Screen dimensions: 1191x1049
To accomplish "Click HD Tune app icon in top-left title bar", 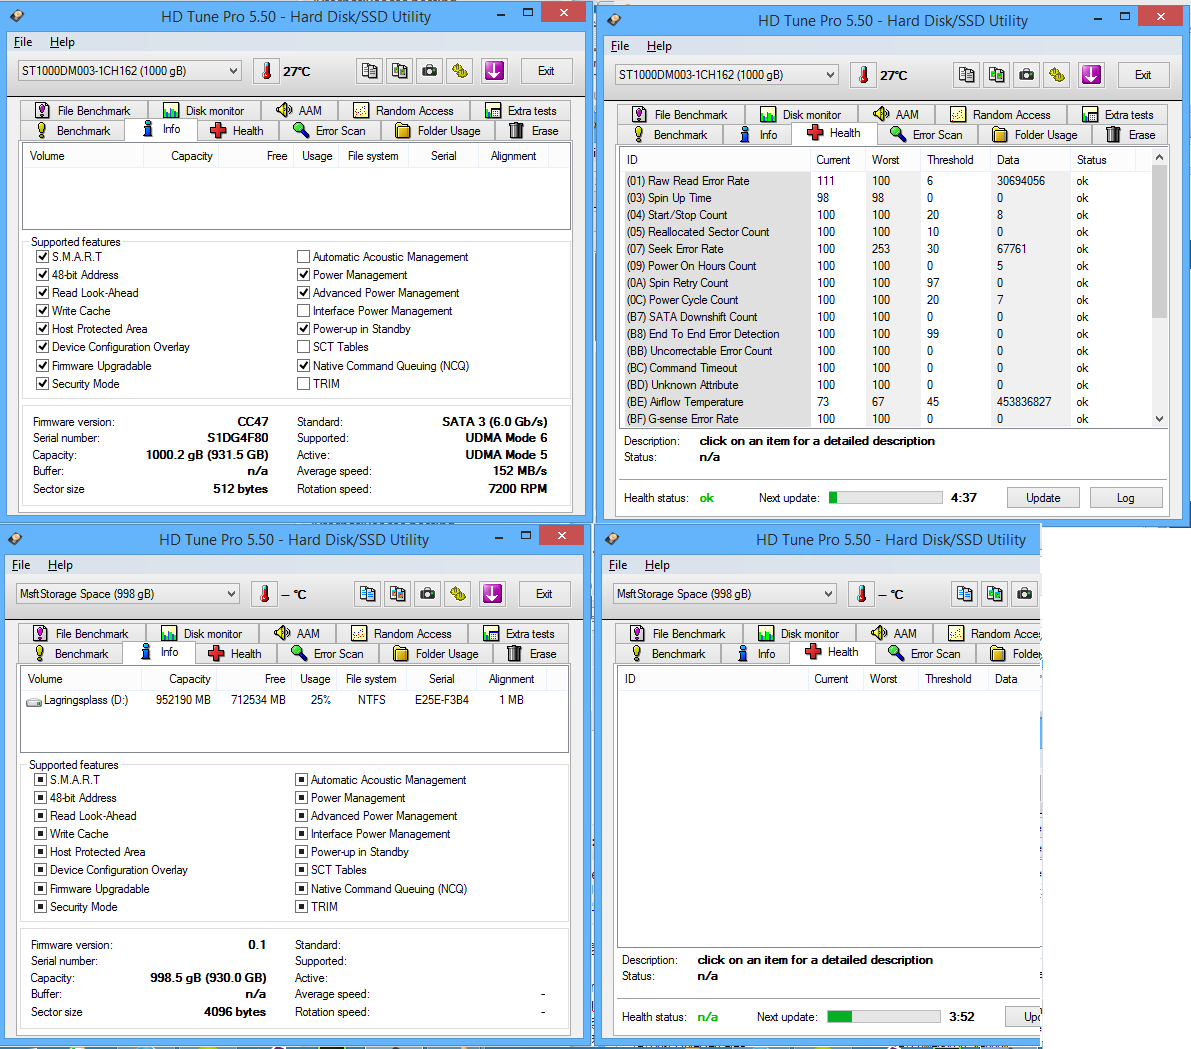I will click(x=17, y=16).
